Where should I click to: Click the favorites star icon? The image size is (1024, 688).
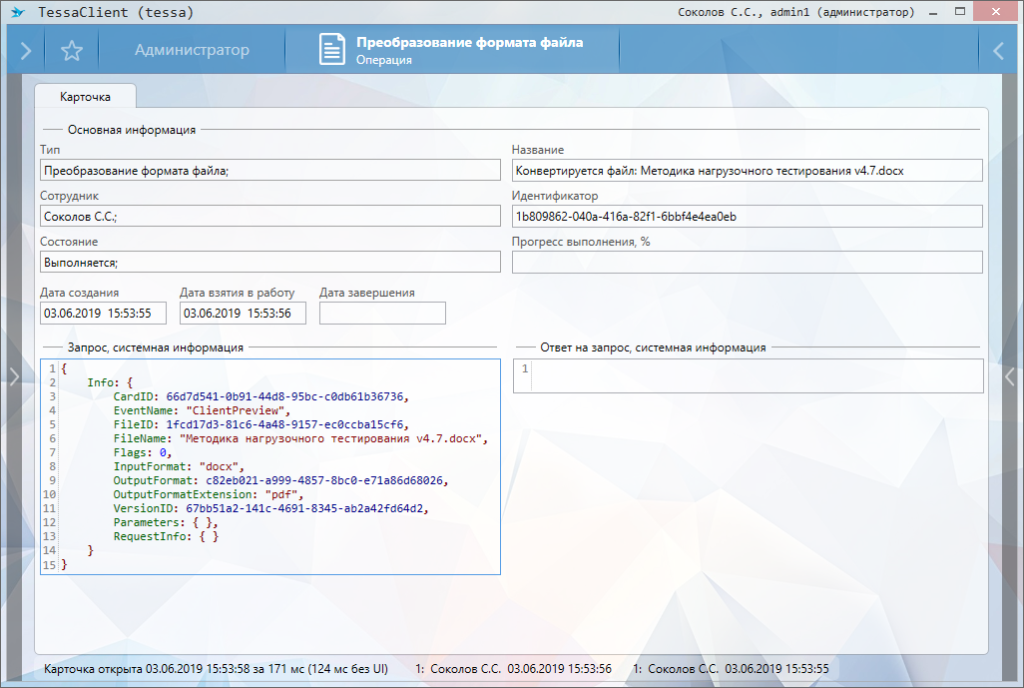tap(71, 51)
